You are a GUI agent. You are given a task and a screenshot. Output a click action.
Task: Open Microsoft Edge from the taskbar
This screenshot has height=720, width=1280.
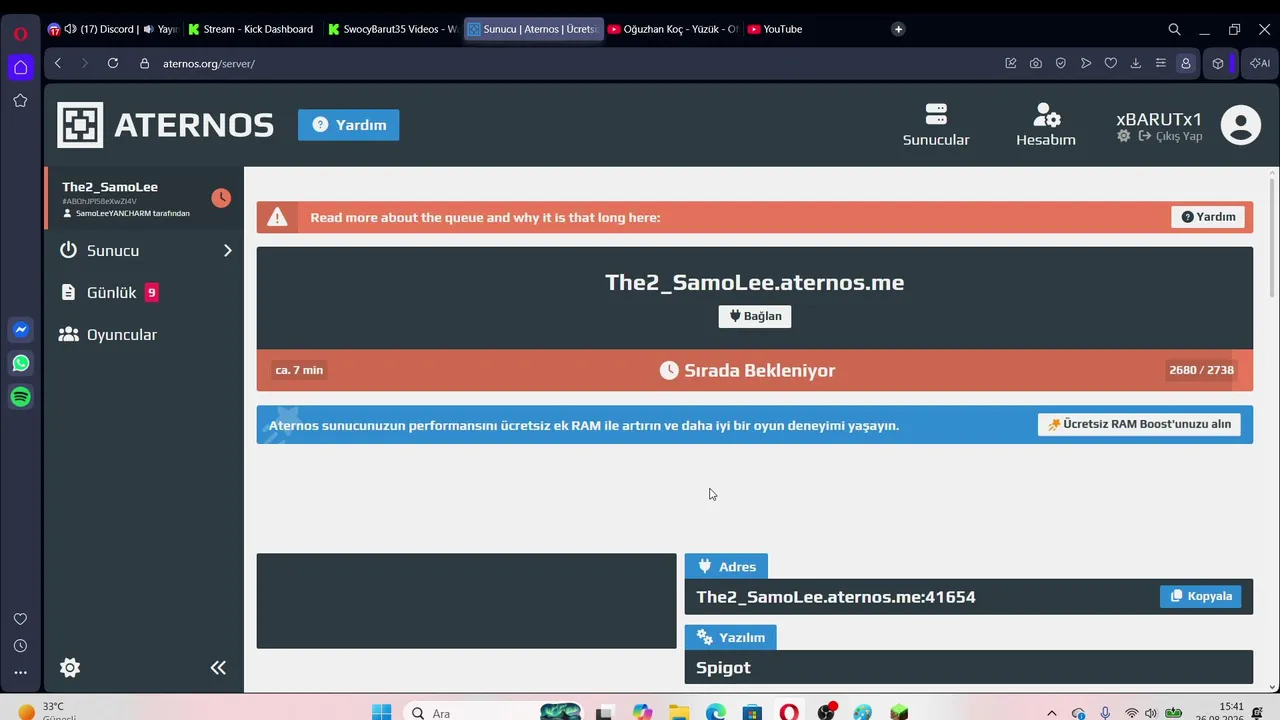click(x=716, y=713)
